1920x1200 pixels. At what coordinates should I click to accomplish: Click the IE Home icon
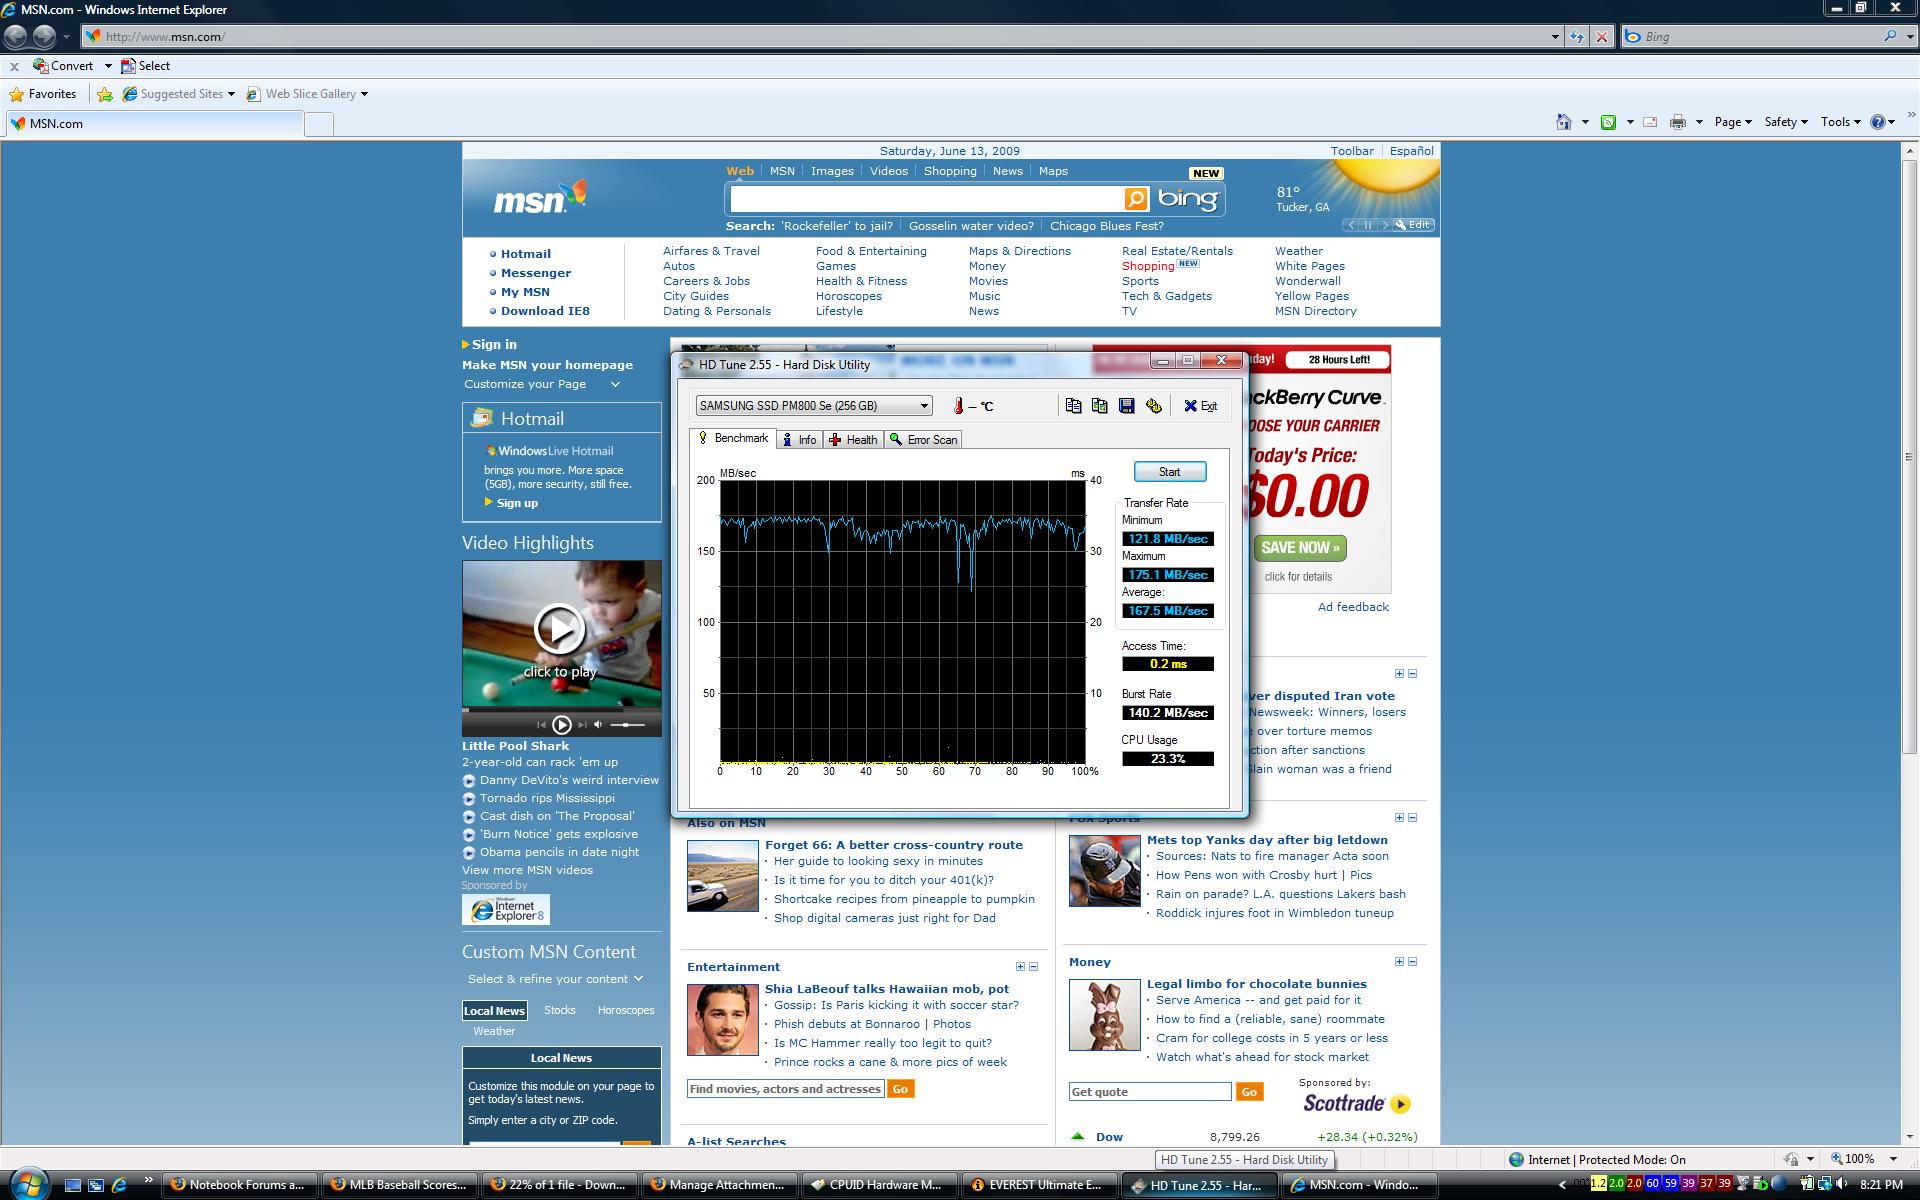pos(1564,122)
